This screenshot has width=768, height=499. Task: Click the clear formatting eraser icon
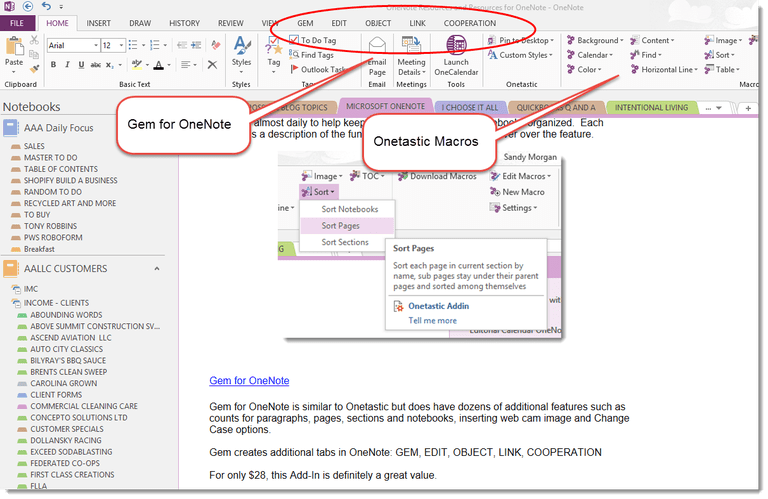click(x=216, y=46)
